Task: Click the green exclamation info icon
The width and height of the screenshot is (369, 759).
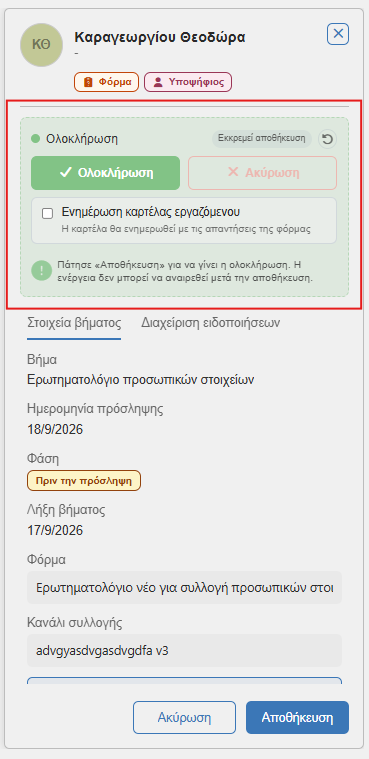Action: point(42,270)
